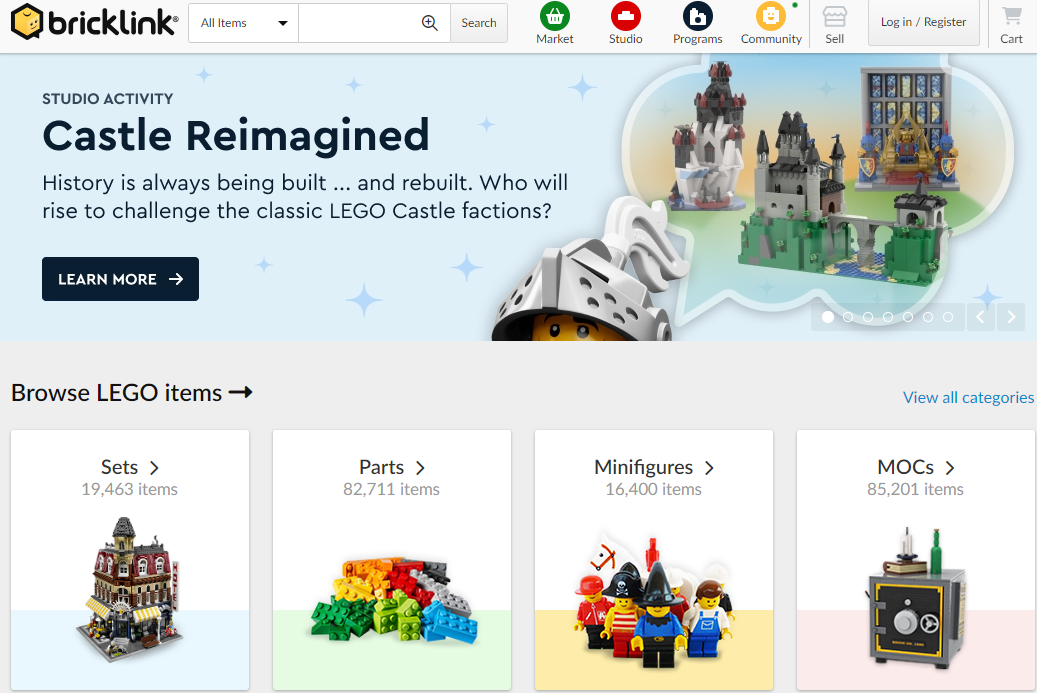This screenshot has width=1037, height=693.
Task: Open the Programs menu
Action: [x=698, y=24]
